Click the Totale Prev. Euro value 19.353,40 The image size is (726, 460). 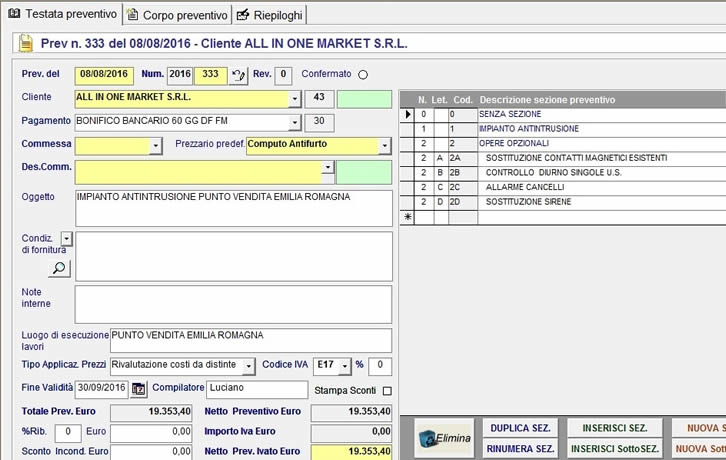[x=151, y=412]
